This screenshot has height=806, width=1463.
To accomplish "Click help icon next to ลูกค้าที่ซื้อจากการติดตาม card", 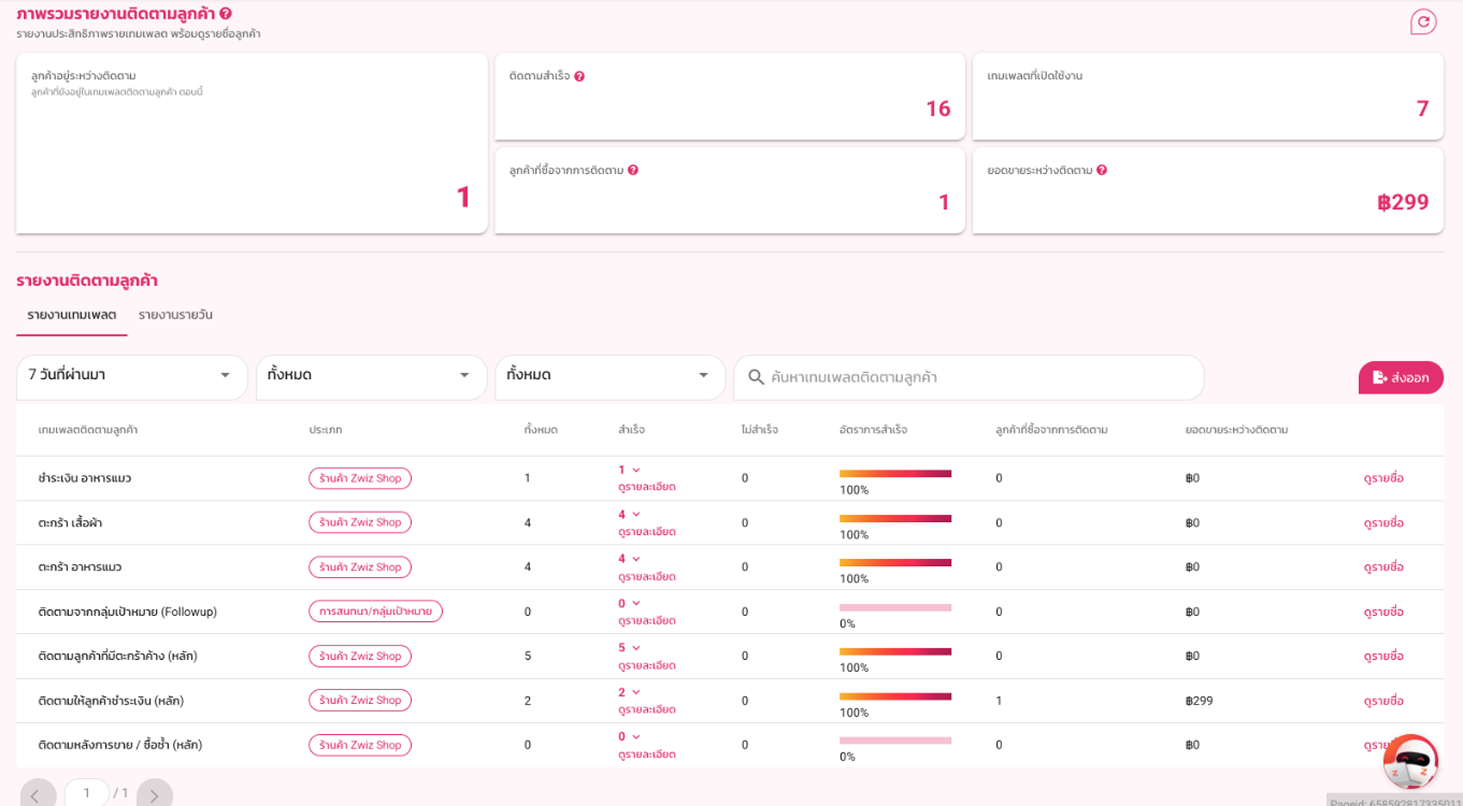I will coord(633,171).
